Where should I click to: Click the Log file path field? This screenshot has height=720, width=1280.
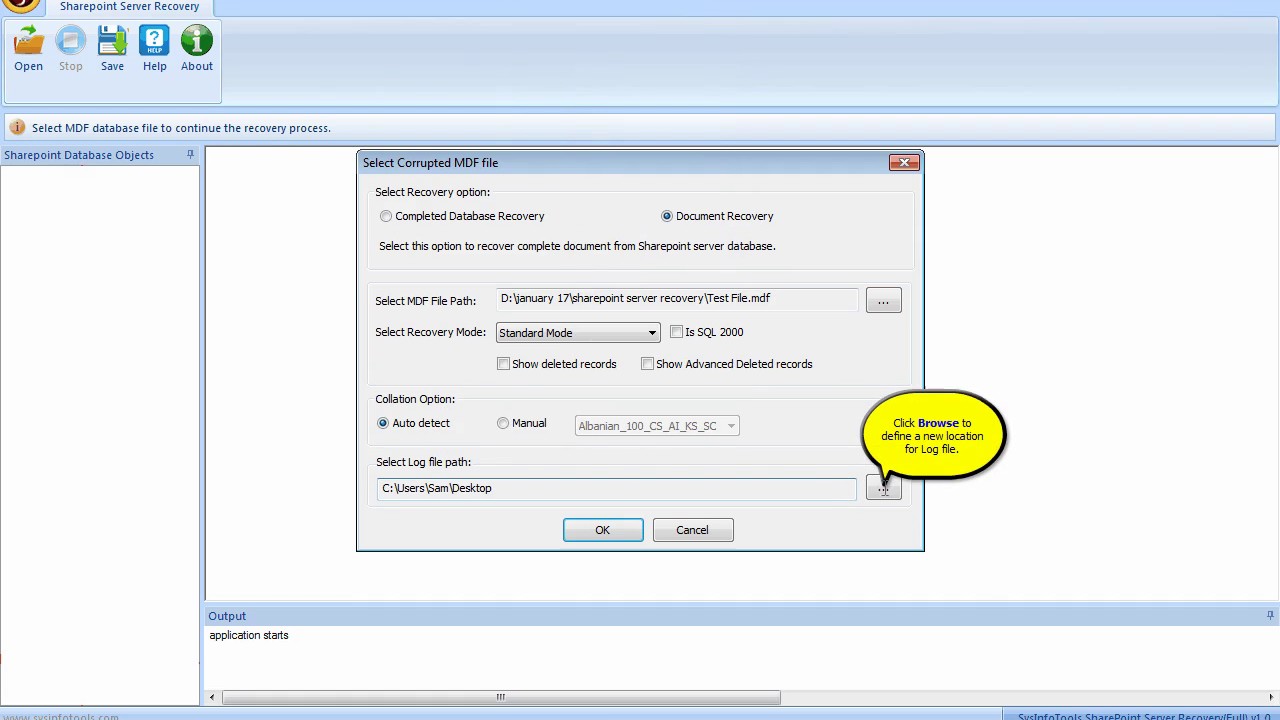(x=617, y=488)
